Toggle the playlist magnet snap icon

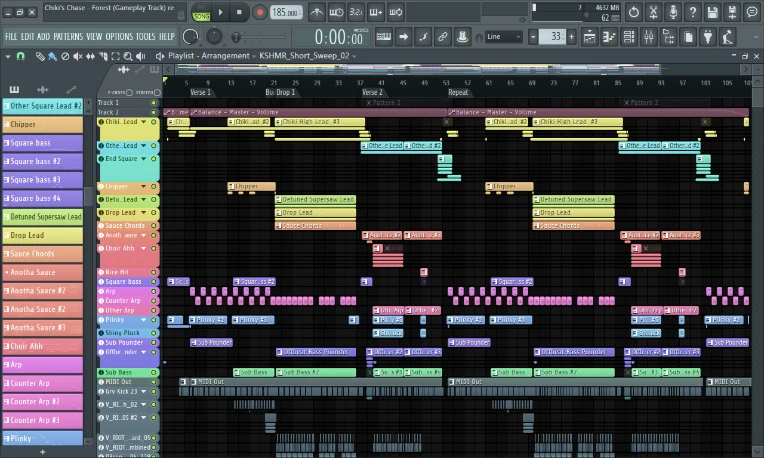[x=20, y=57]
